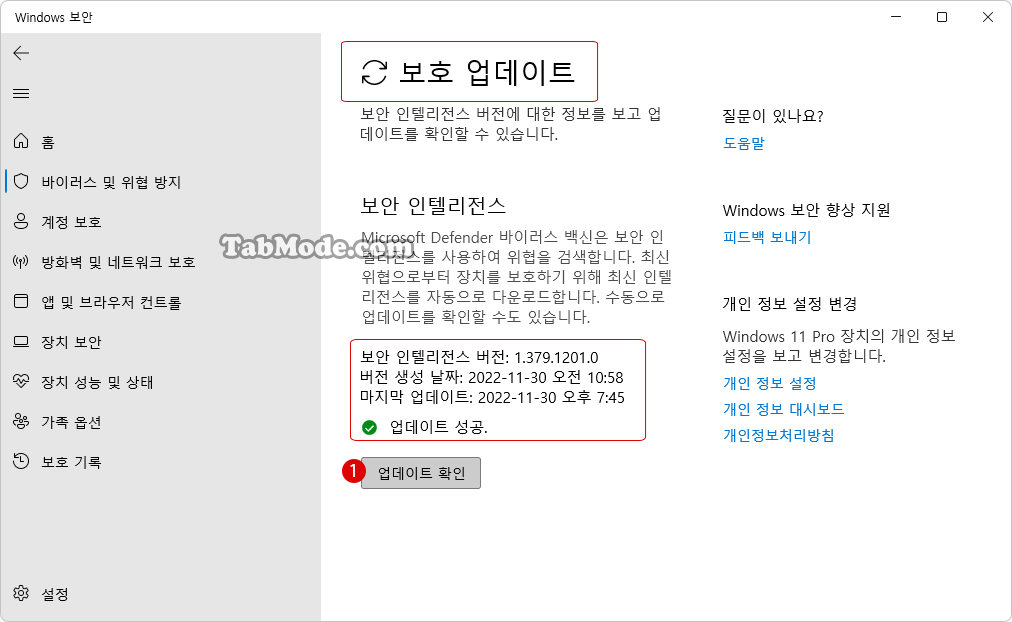
Task: Click the 질문이 있나요? heading
Action: (773, 116)
